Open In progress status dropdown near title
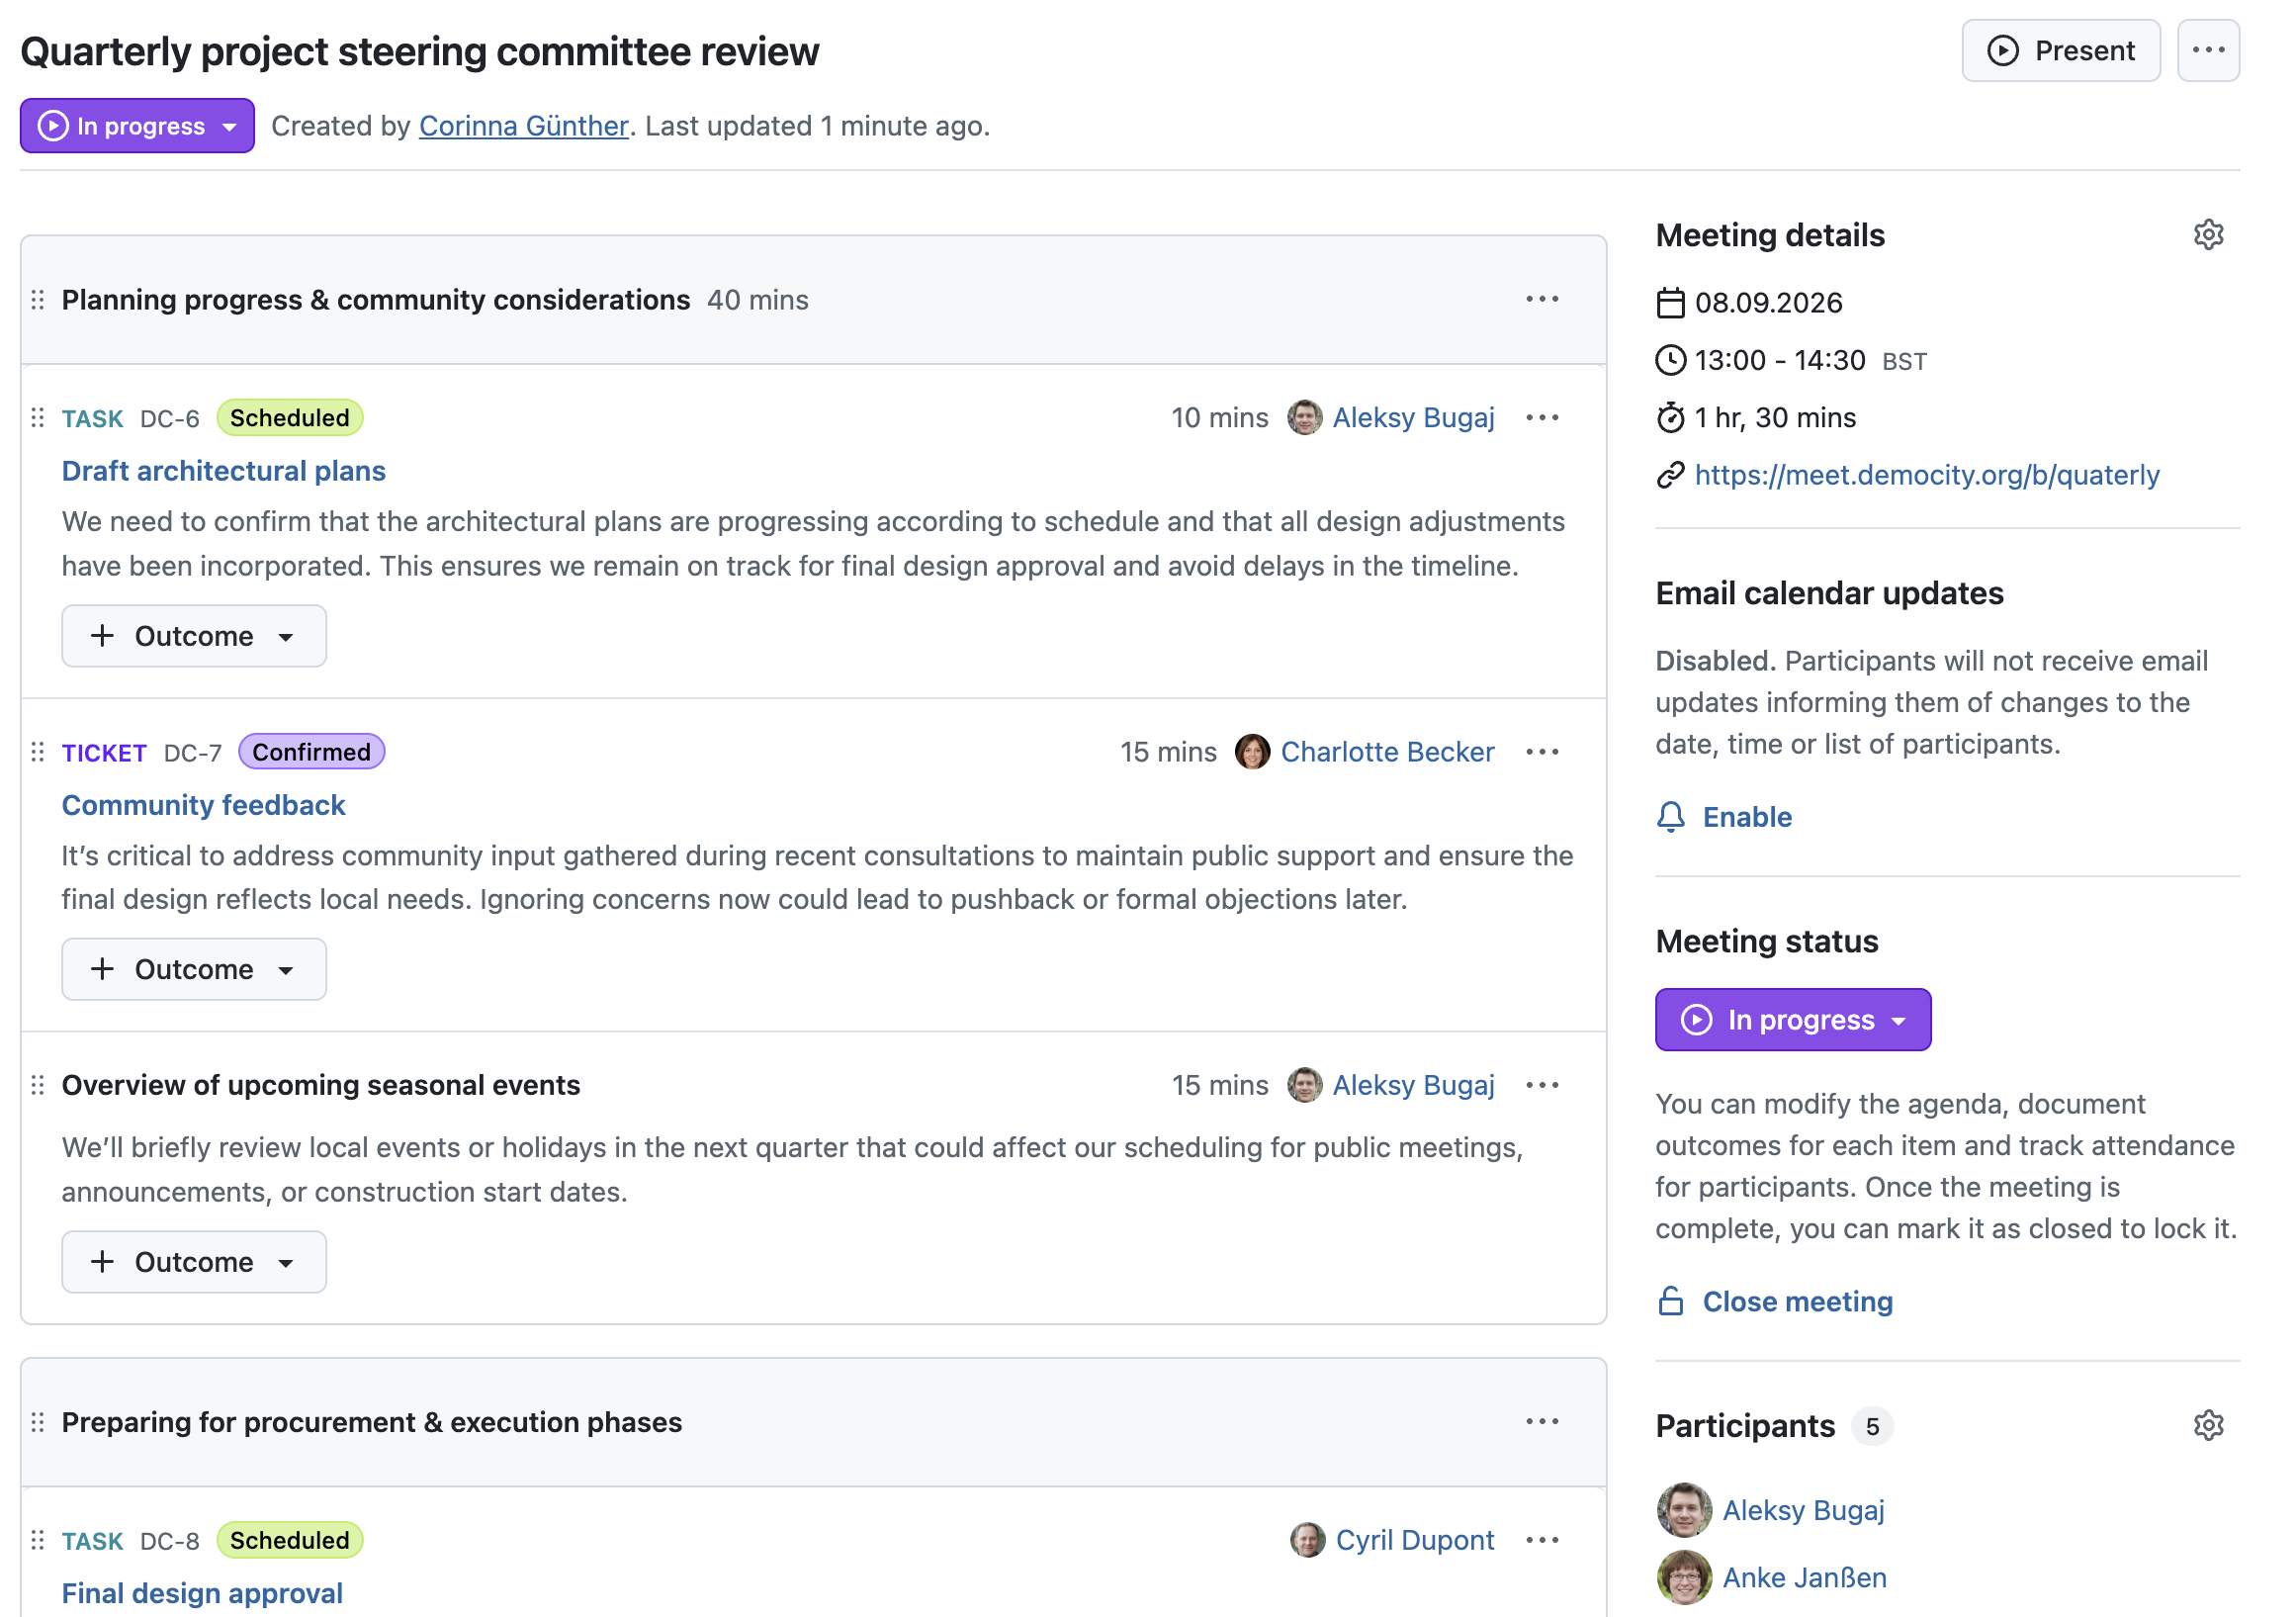Image resolution: width=2296 pixels, height=1617 pixels. (137, 126)
